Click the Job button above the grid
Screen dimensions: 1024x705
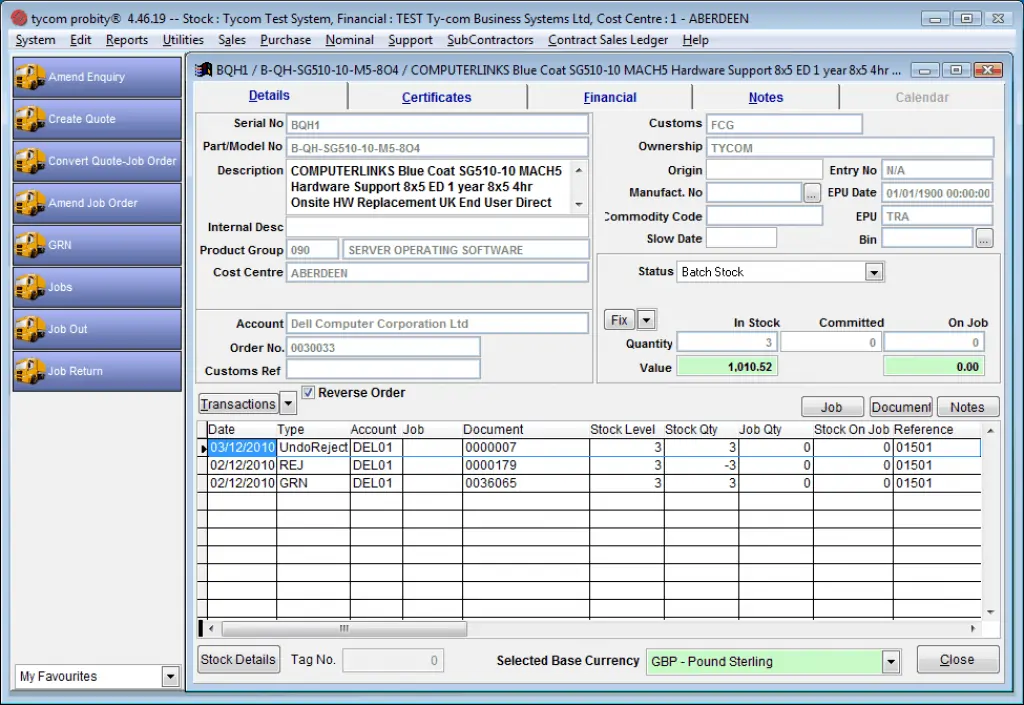[831, 407]
